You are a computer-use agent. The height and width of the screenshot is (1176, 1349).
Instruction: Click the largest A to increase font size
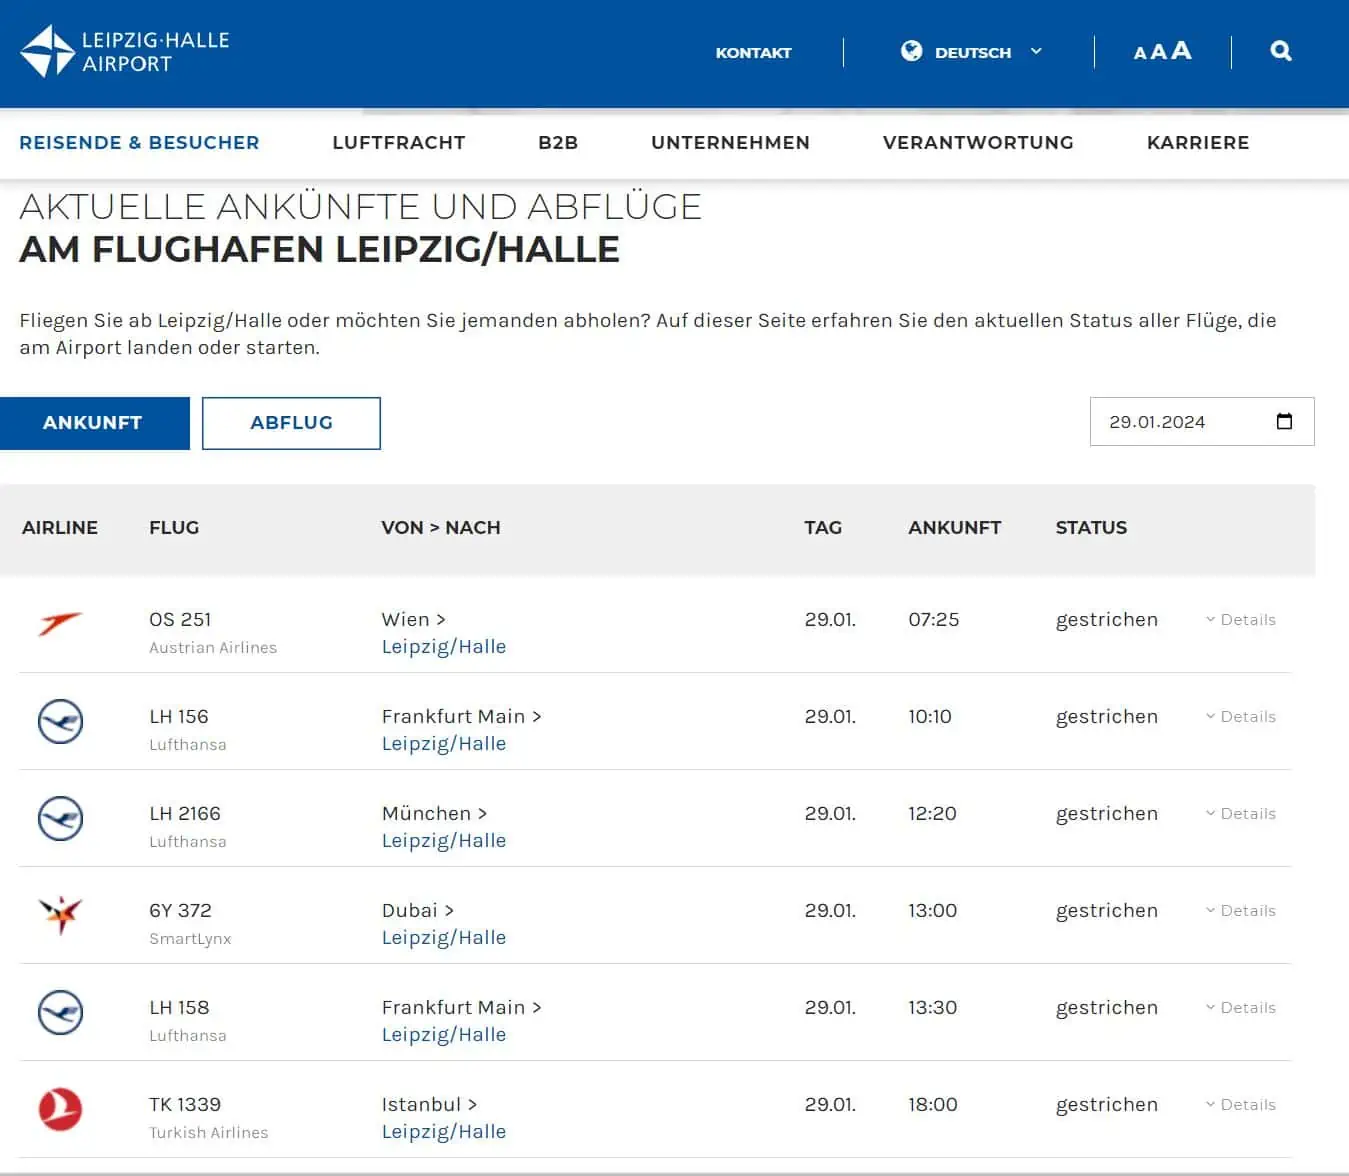pos(1181,50)
